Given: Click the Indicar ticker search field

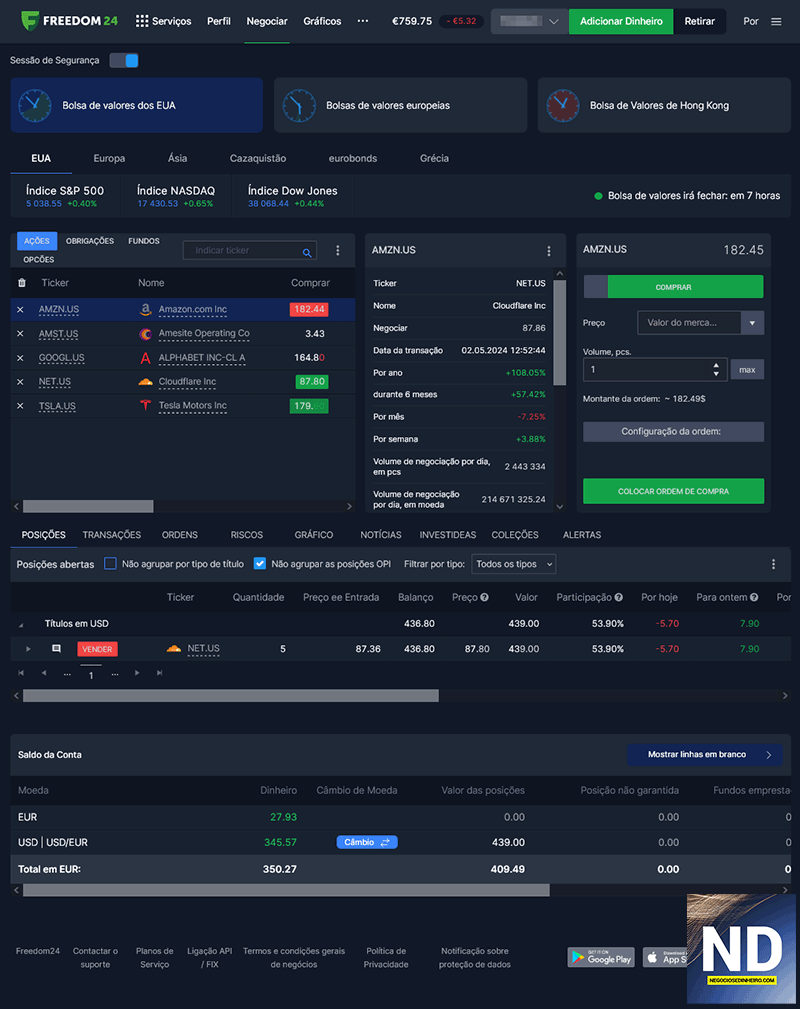Looking at the screenshot, I should tap(250, 250).
